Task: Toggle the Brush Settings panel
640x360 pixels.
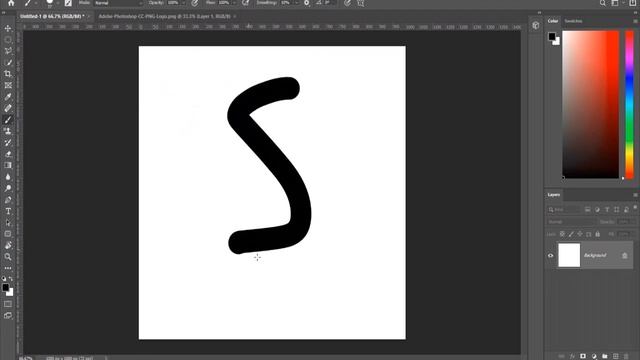Action: [x=68, y=3]
